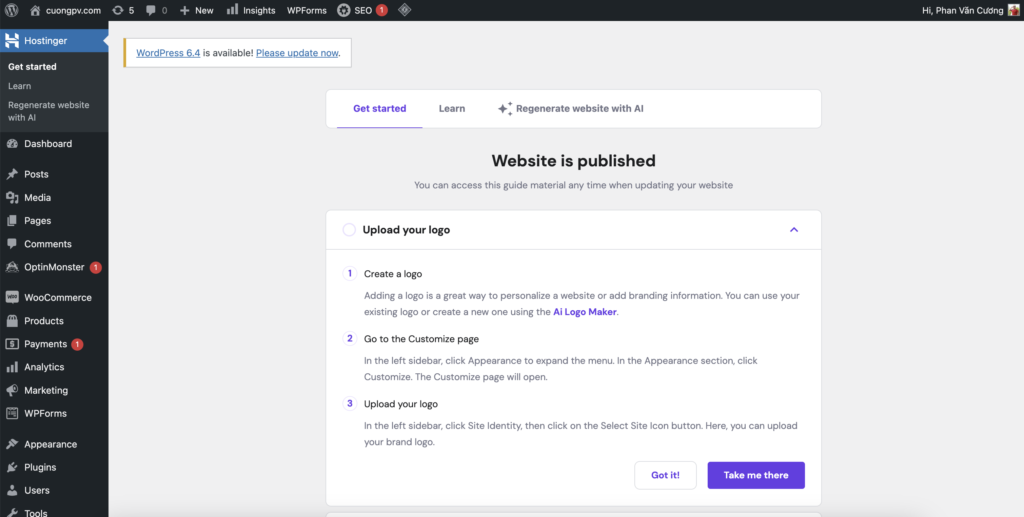Viewport: 1024px width, 517px height.
Task: Click the SEO red notification badge
Action: (x=381, y=10)
